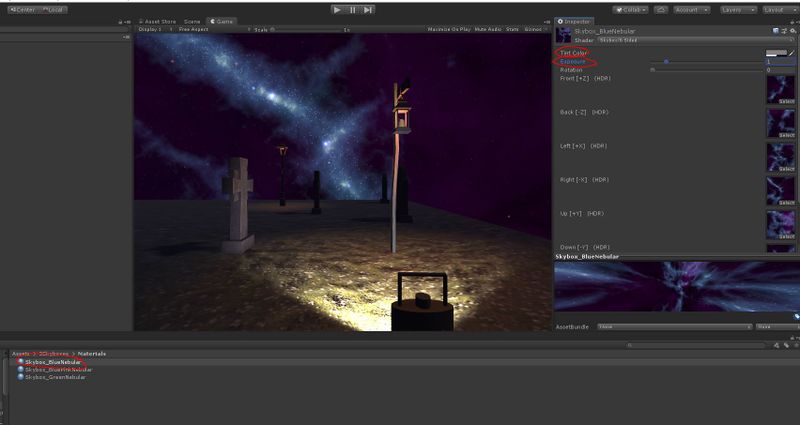This screenshot has width=800, height=425.
Task: Open the Account dropdown
Action: pyautogui.click(x=691, y=10)
